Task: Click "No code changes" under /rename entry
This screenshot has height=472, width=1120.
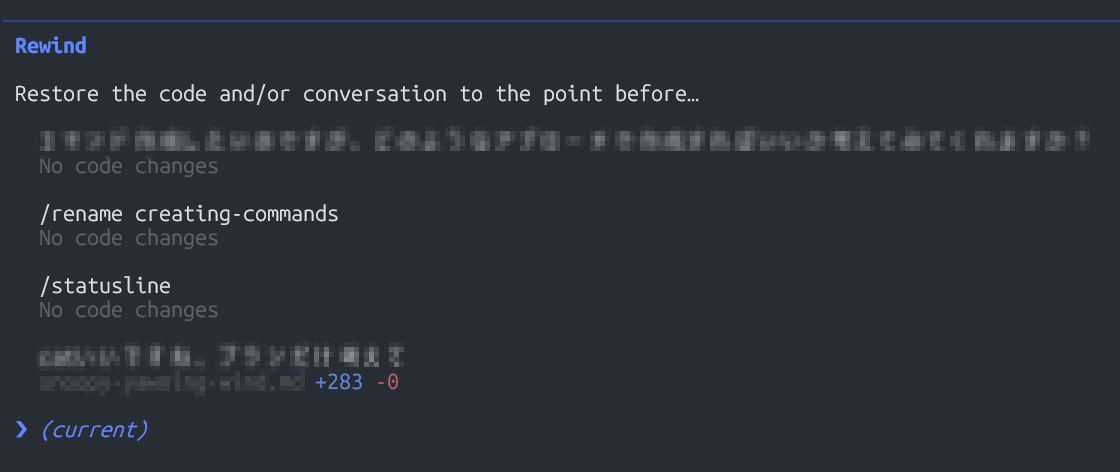Action: coord(128,238)
